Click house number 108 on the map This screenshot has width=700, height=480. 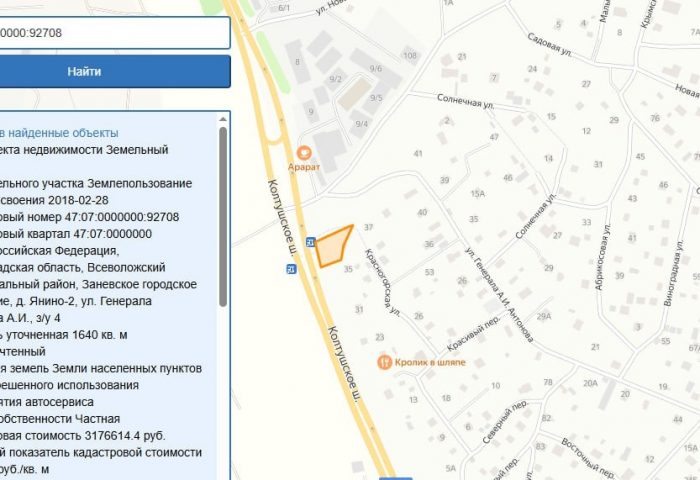tap(409, 54)
